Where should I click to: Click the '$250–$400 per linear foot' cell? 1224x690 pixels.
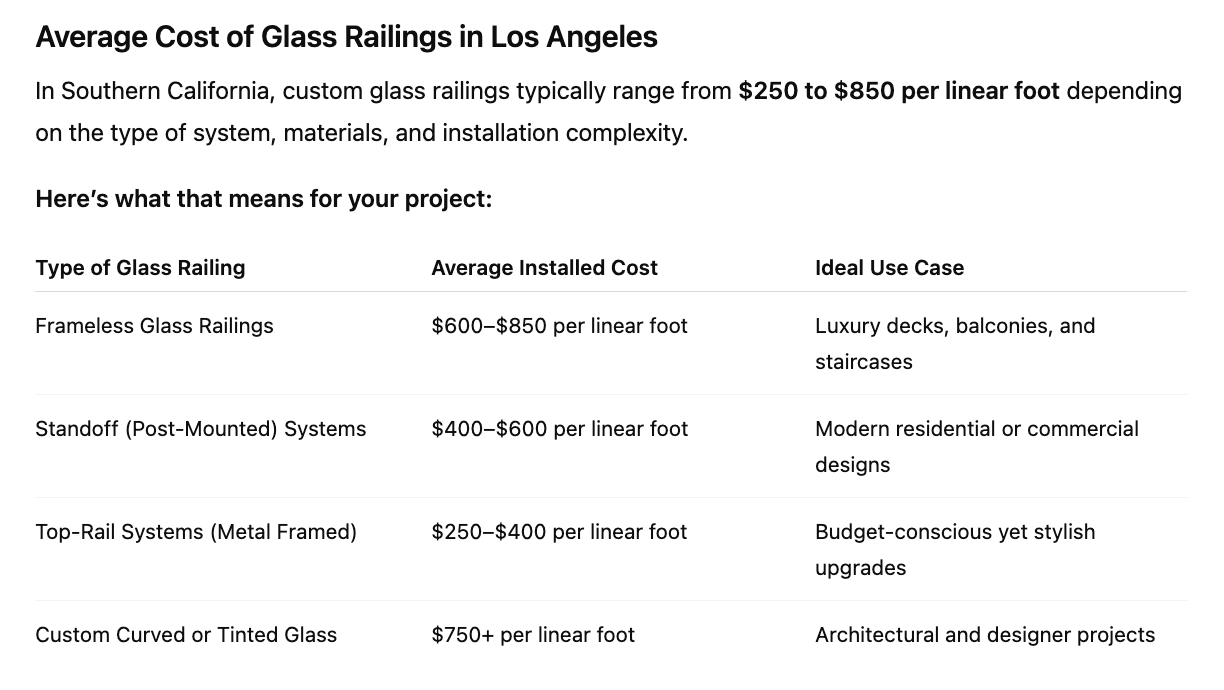(559, 532)
